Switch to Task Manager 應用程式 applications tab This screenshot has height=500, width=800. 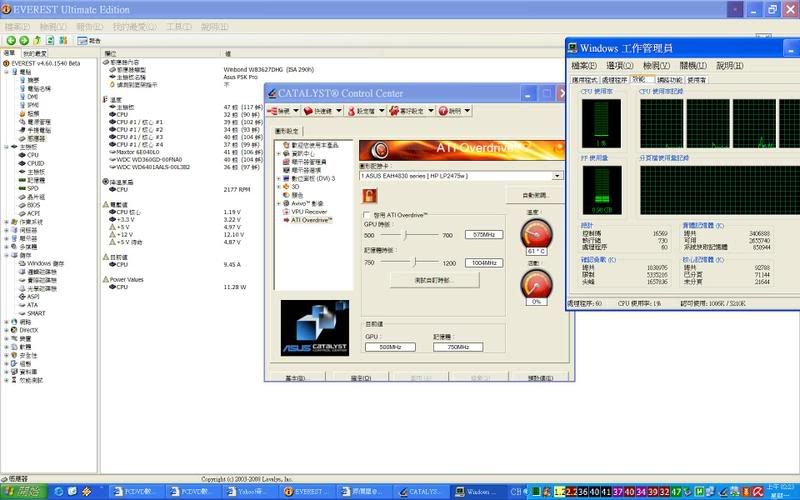[584, 80]
